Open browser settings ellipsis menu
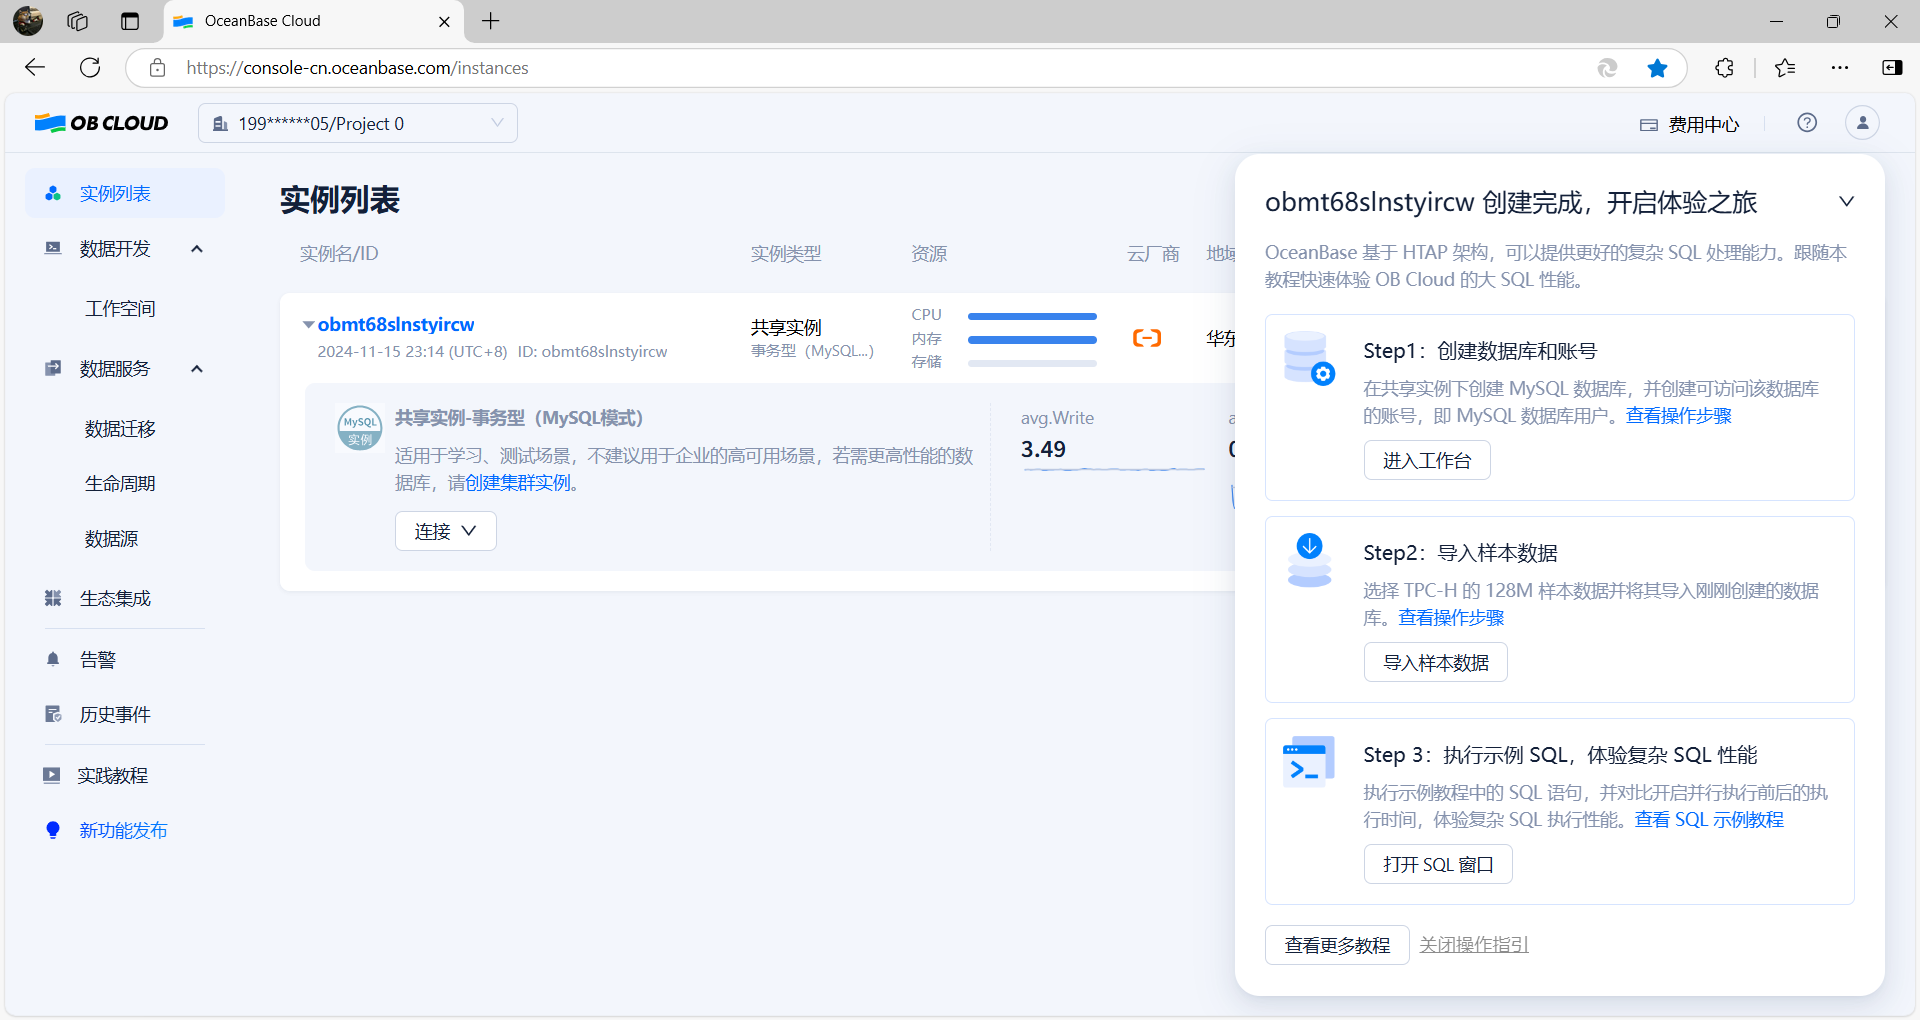Viewport: 1920px width, 1020px height. coord(1840,67)
